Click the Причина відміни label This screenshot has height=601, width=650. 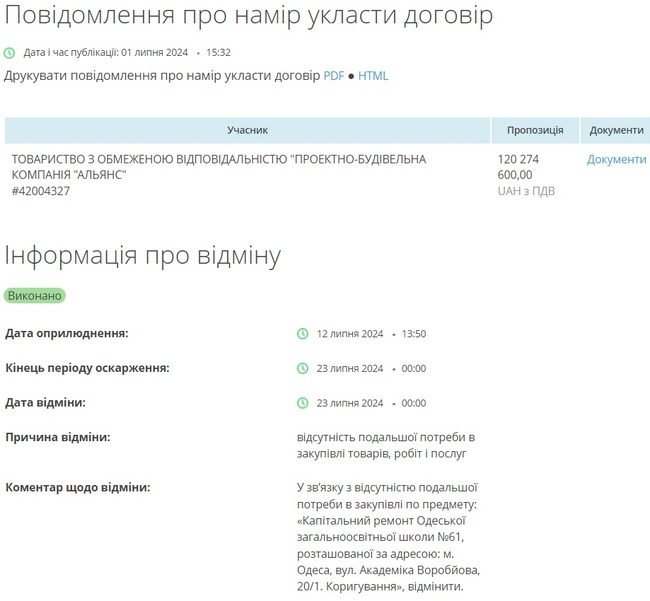[58, 438]
